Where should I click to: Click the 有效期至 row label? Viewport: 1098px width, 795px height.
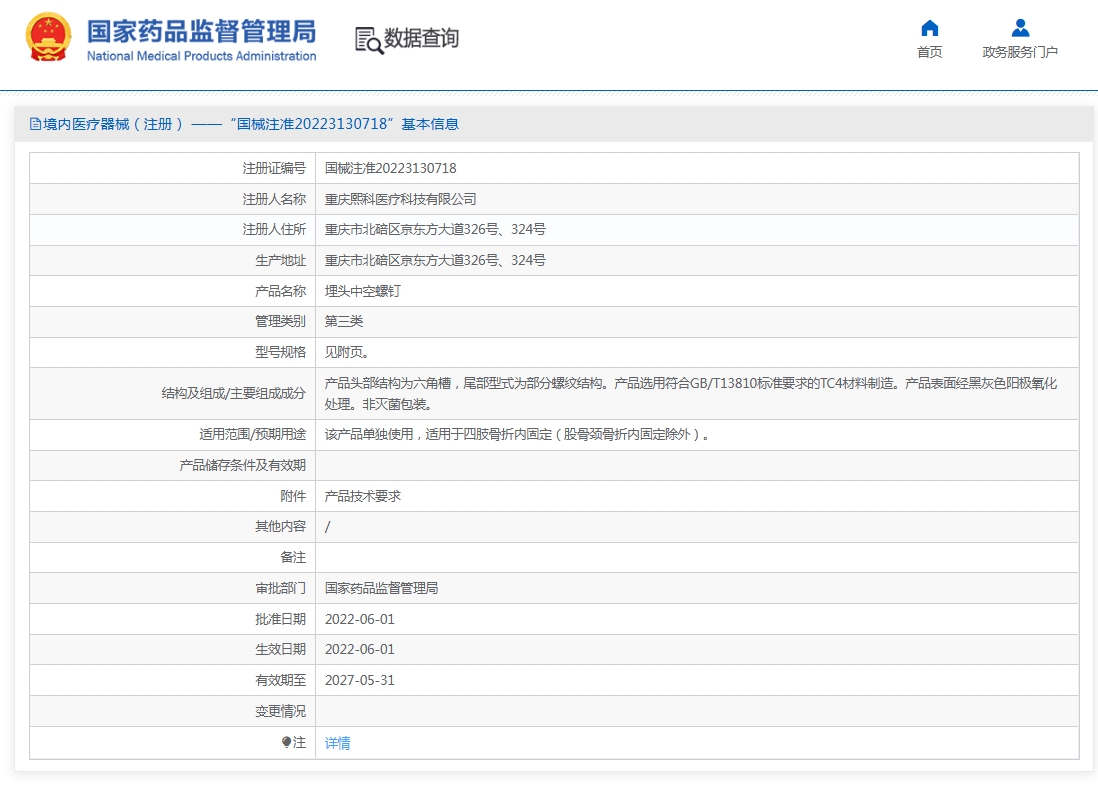[x=281, y=680]
